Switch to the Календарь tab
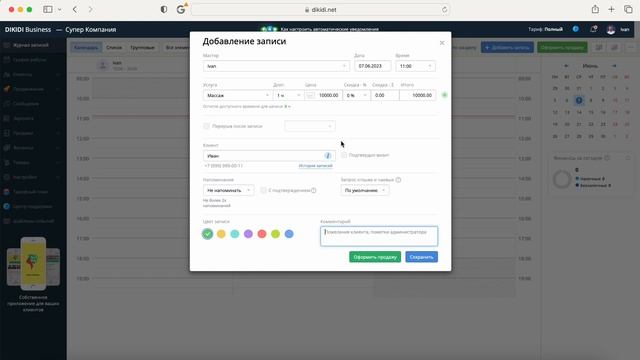The image size is (640, 360). click(x=86, y=47)
